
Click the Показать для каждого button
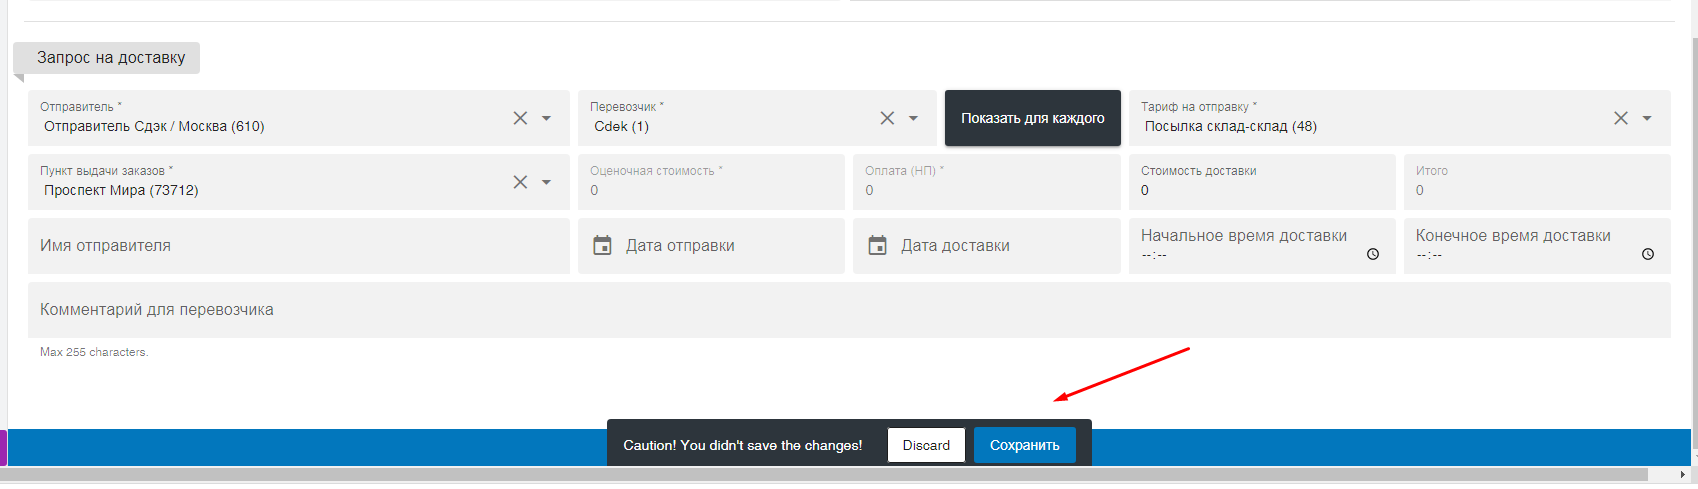[1033, 118]
